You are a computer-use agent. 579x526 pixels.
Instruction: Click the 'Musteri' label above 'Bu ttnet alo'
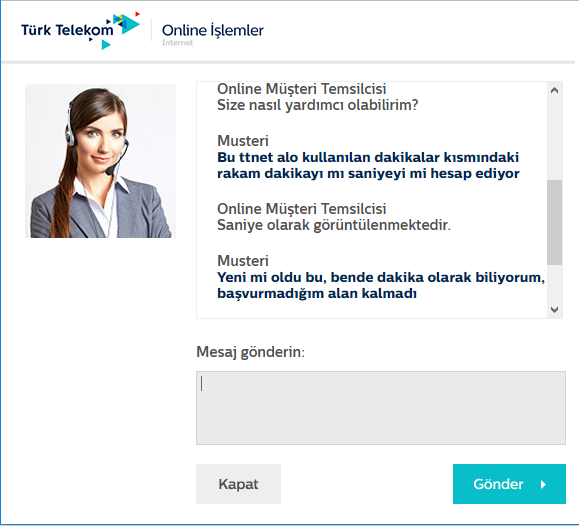[x=243, y=141]
